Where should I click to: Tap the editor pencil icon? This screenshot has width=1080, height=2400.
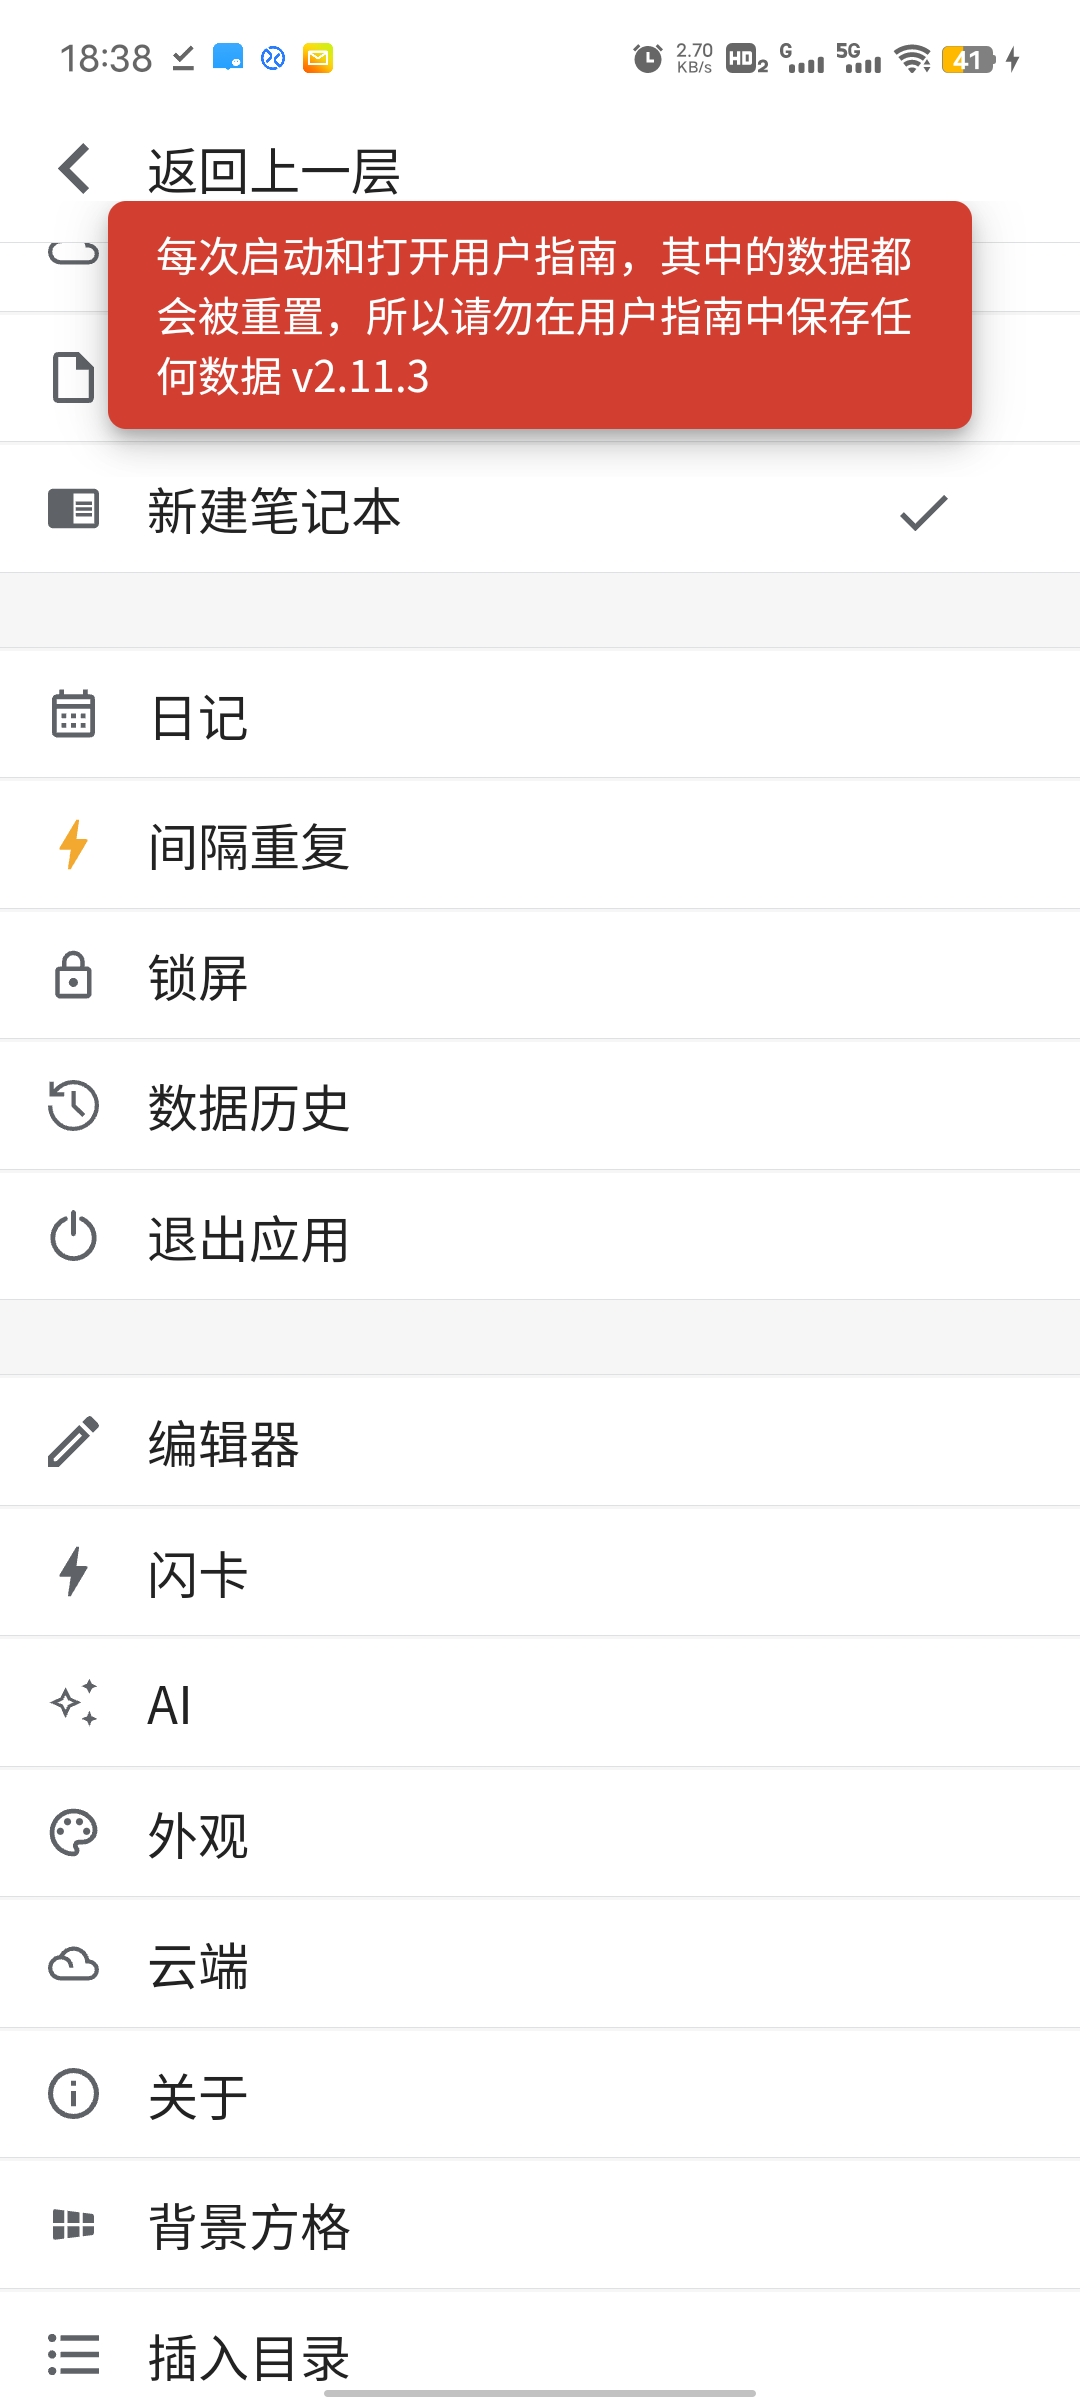click(x=73, y=1442)
